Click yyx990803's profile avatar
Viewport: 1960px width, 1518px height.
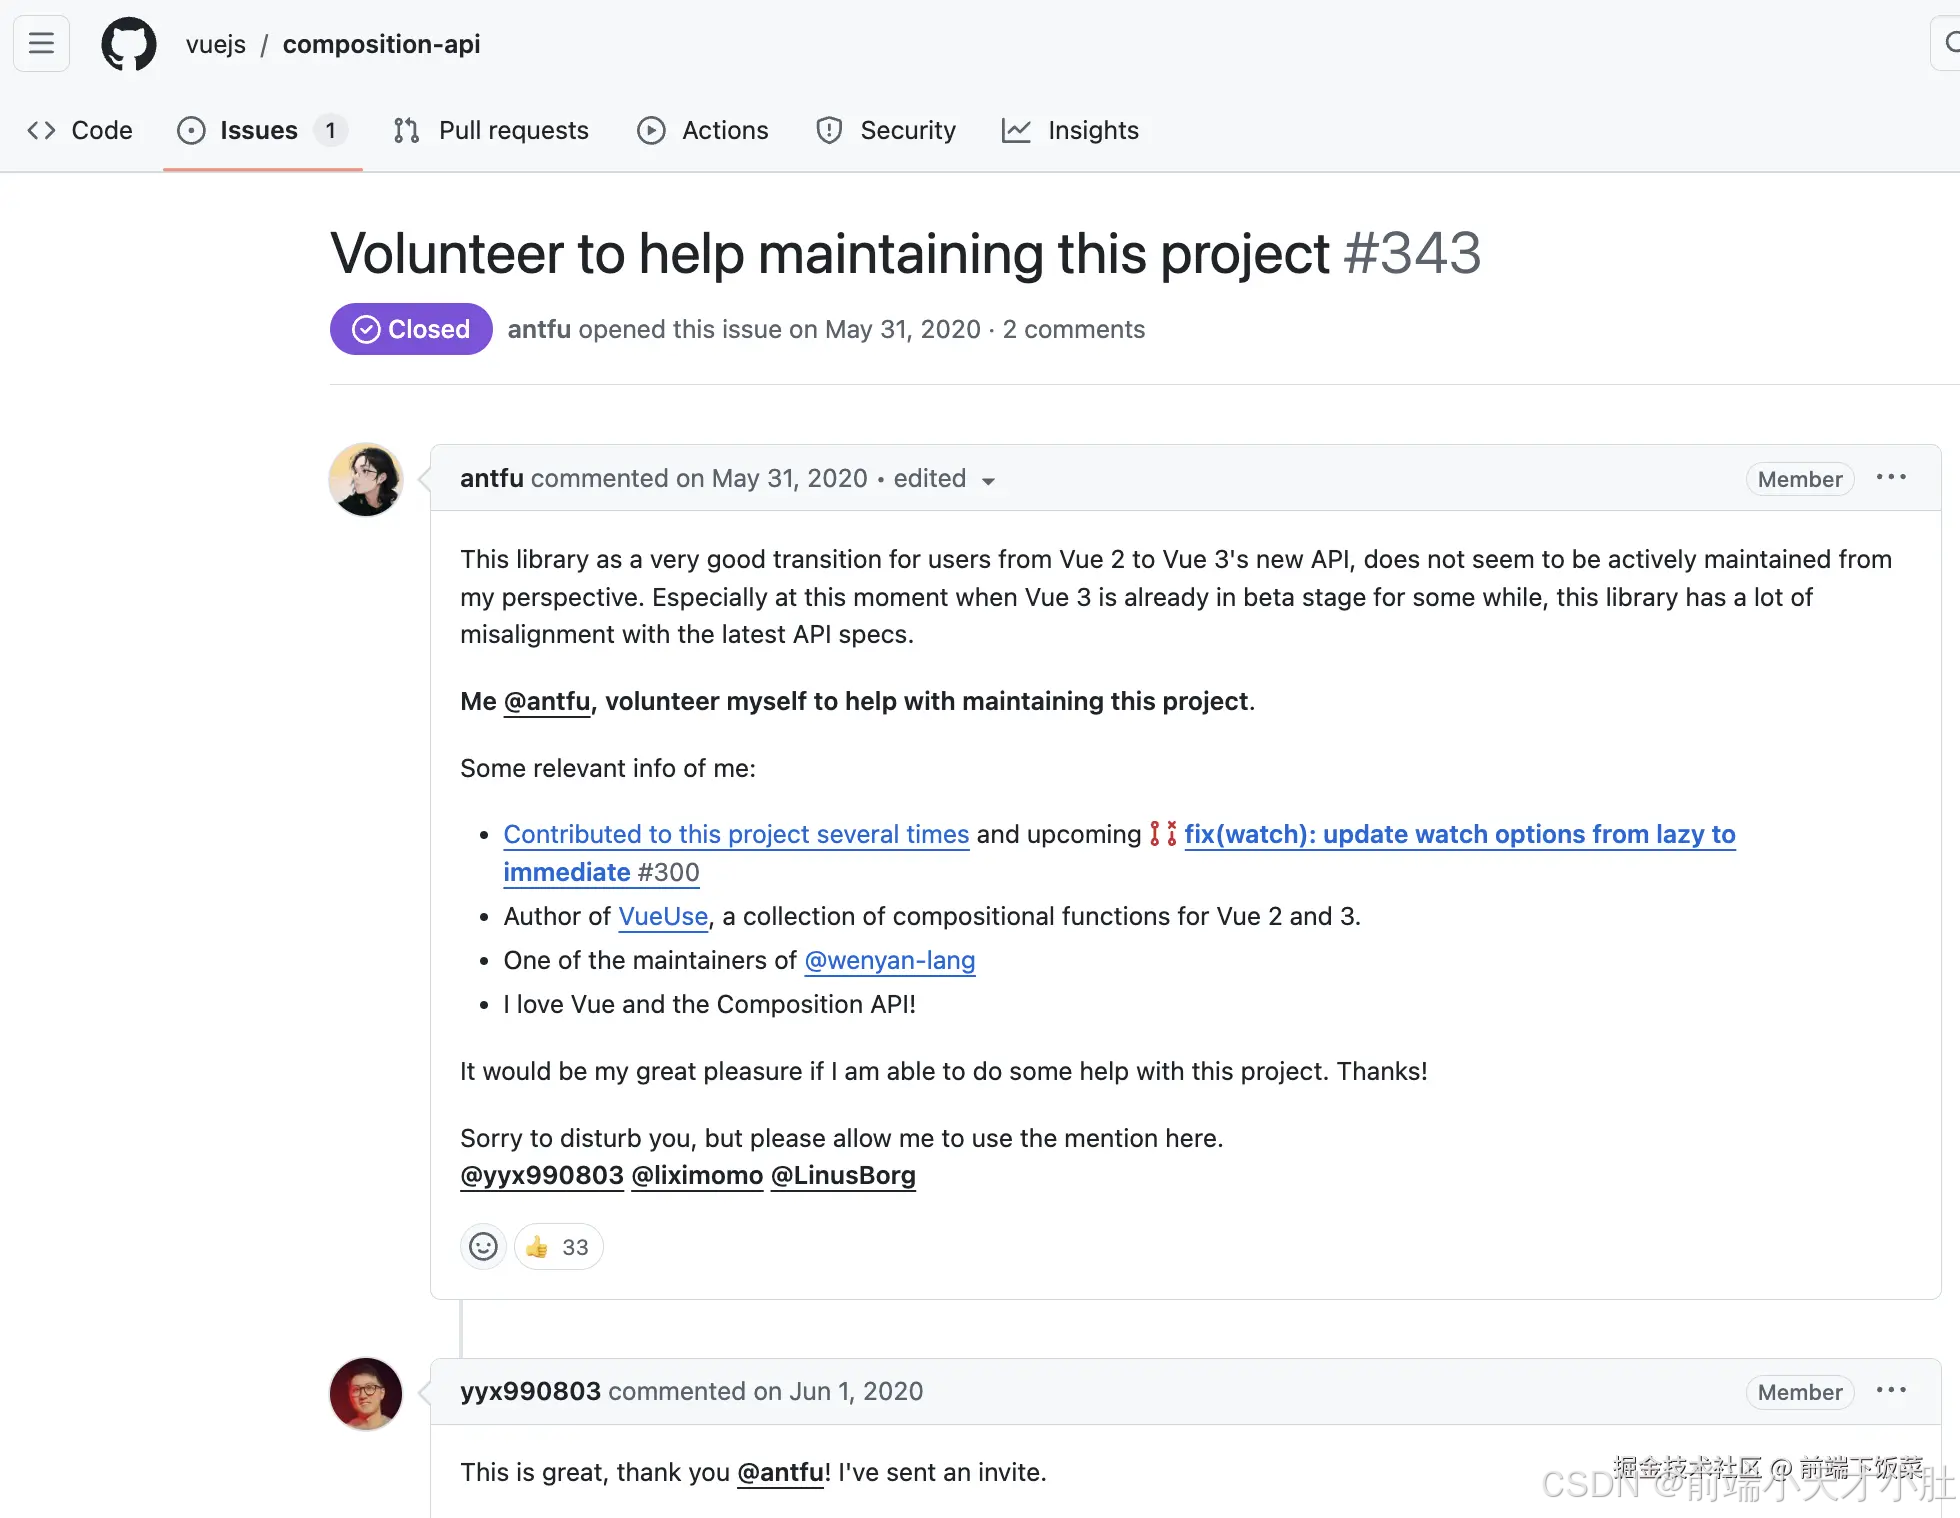pyautogui.click(x=365, y=1393)
